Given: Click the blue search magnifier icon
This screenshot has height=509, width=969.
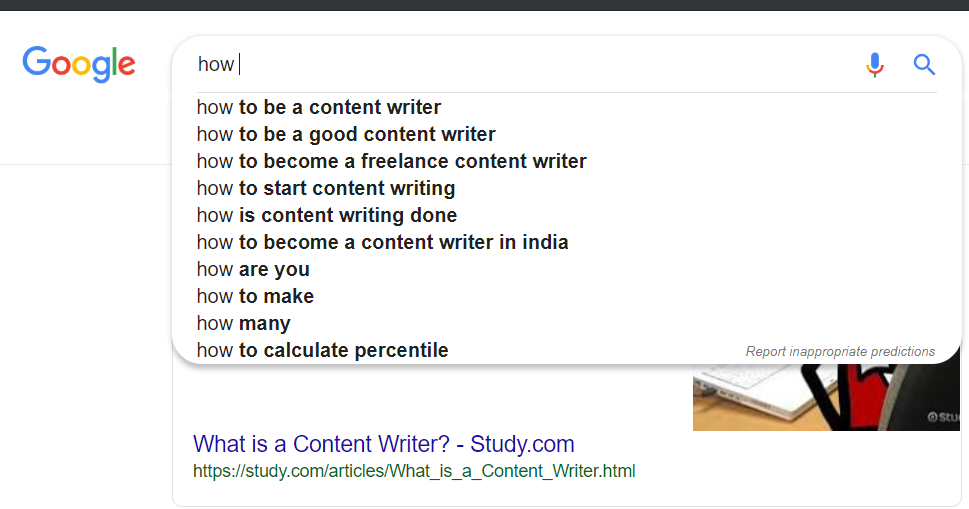Looking at the screenshot, I should coord(924,65).
